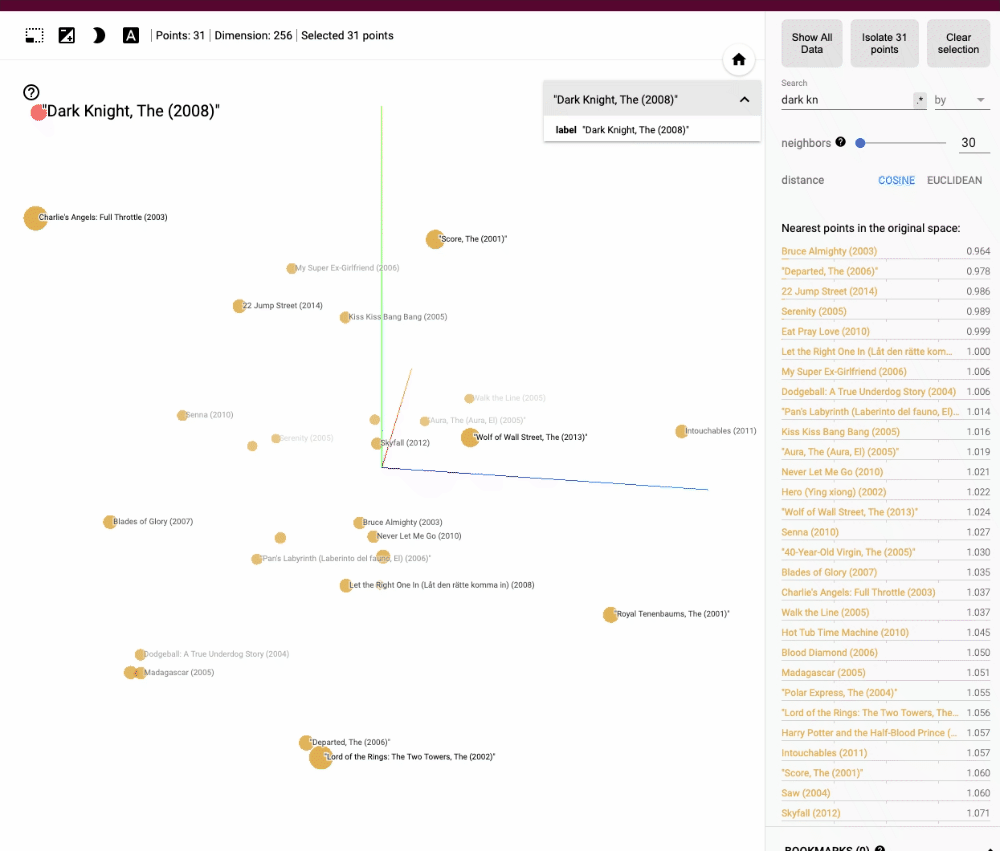Enable 3D labels mode icon

coord(130,36)
